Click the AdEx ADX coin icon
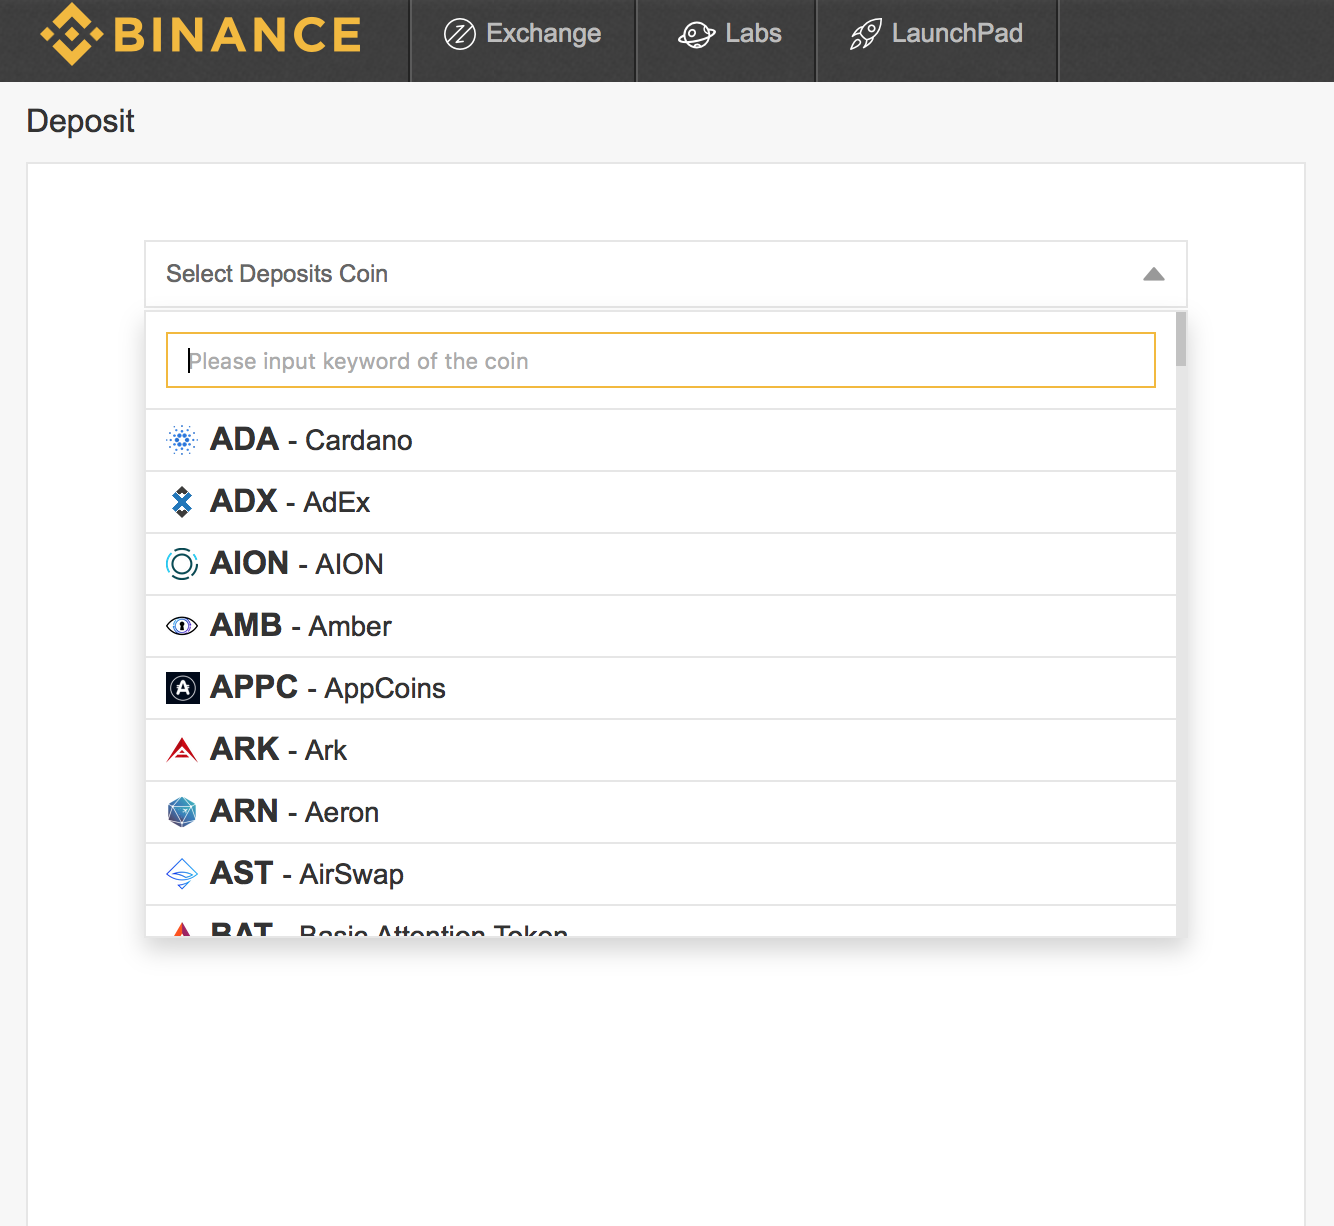The height and width of the screenshot is (1226, 1334). tap(182, 502)
